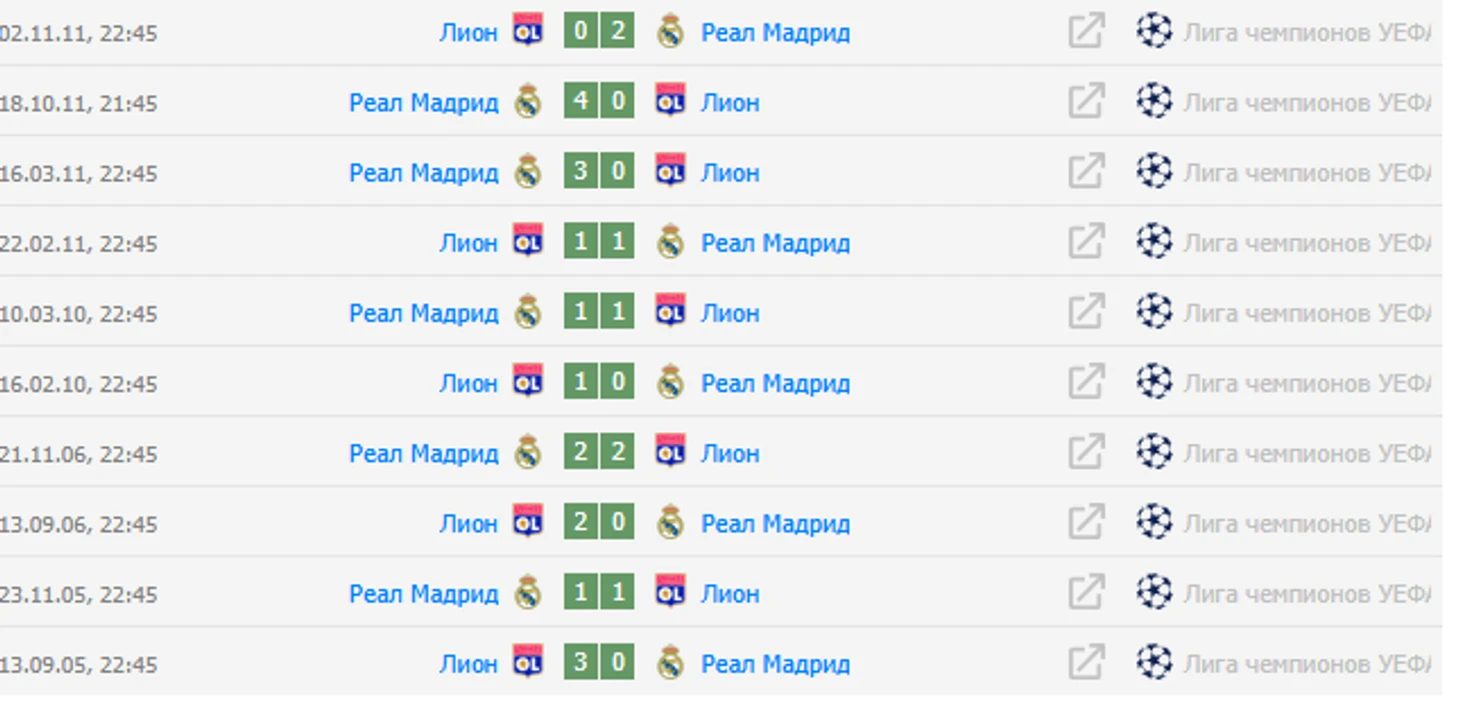
Task: Open external link icon for 18.10.11 match
Action: pyautogui.click(x=1086, y=101)
